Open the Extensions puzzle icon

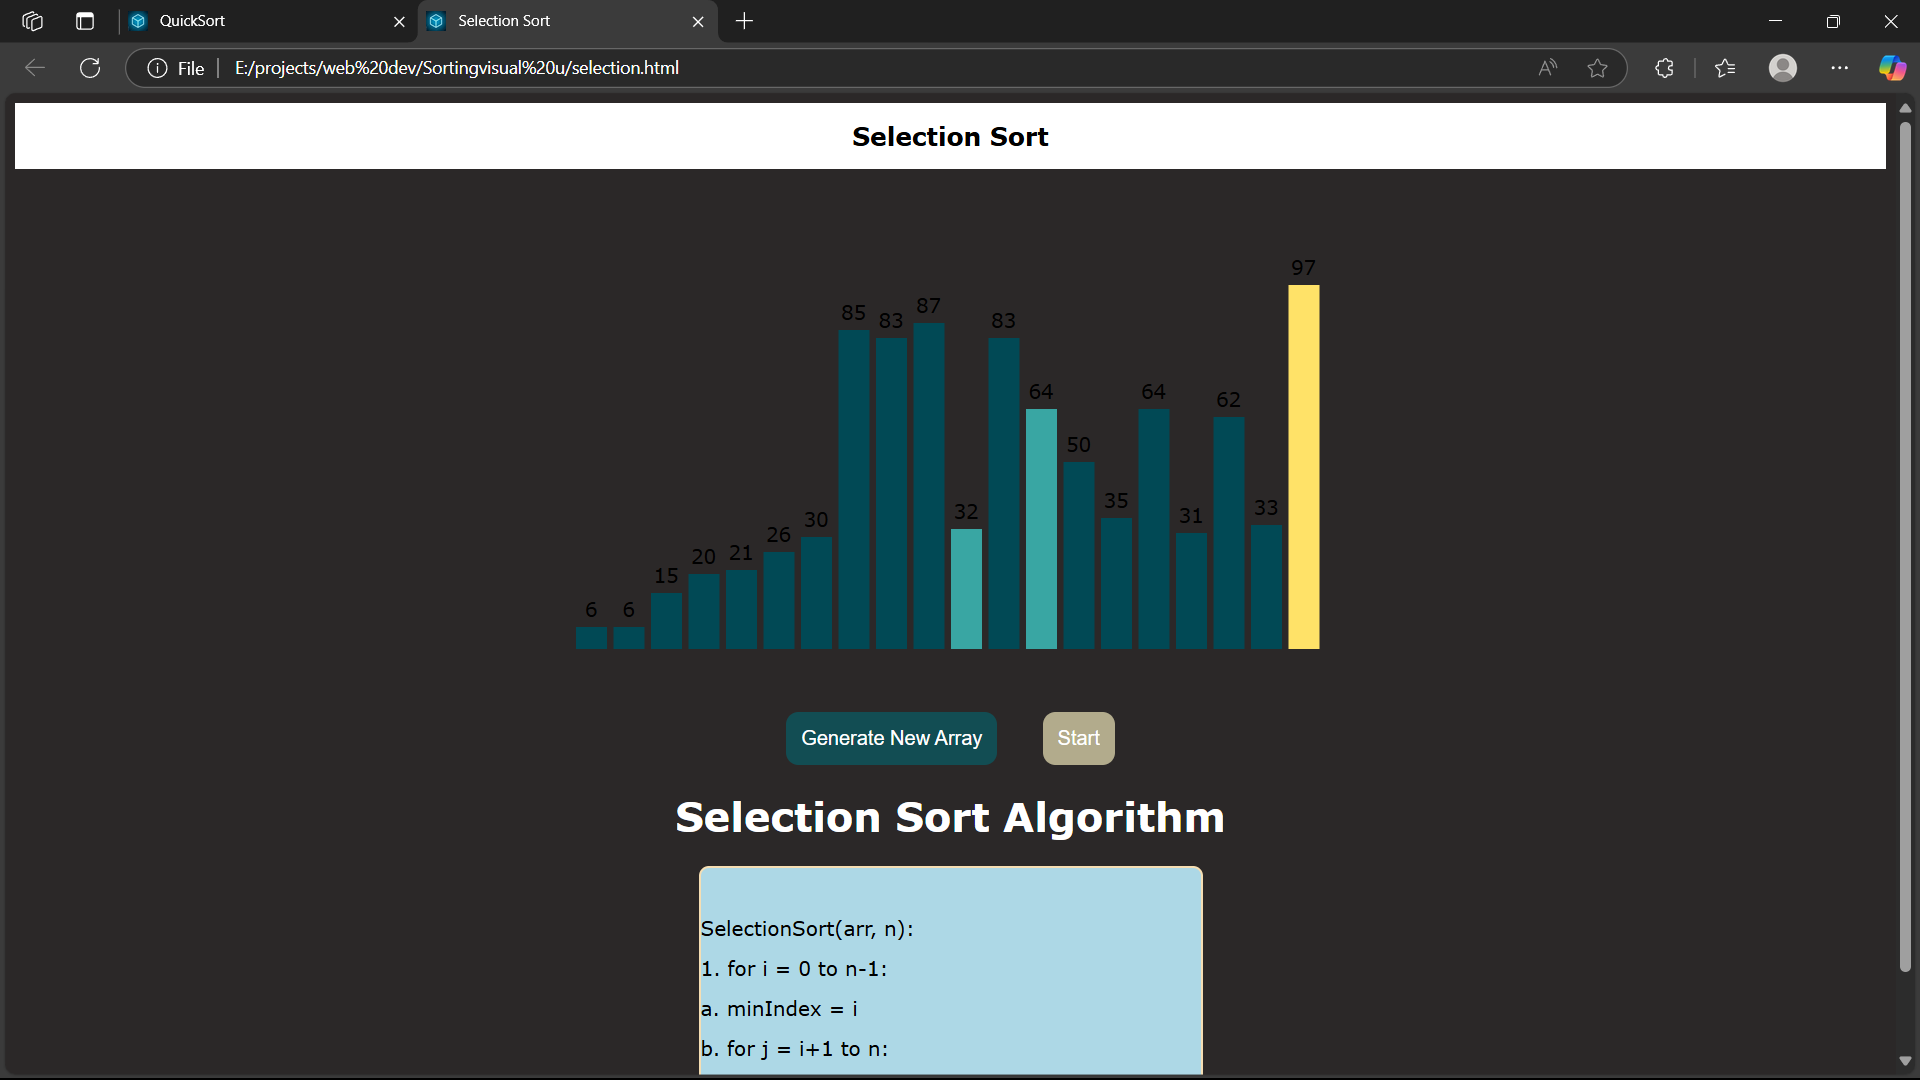coord(1664,68)
